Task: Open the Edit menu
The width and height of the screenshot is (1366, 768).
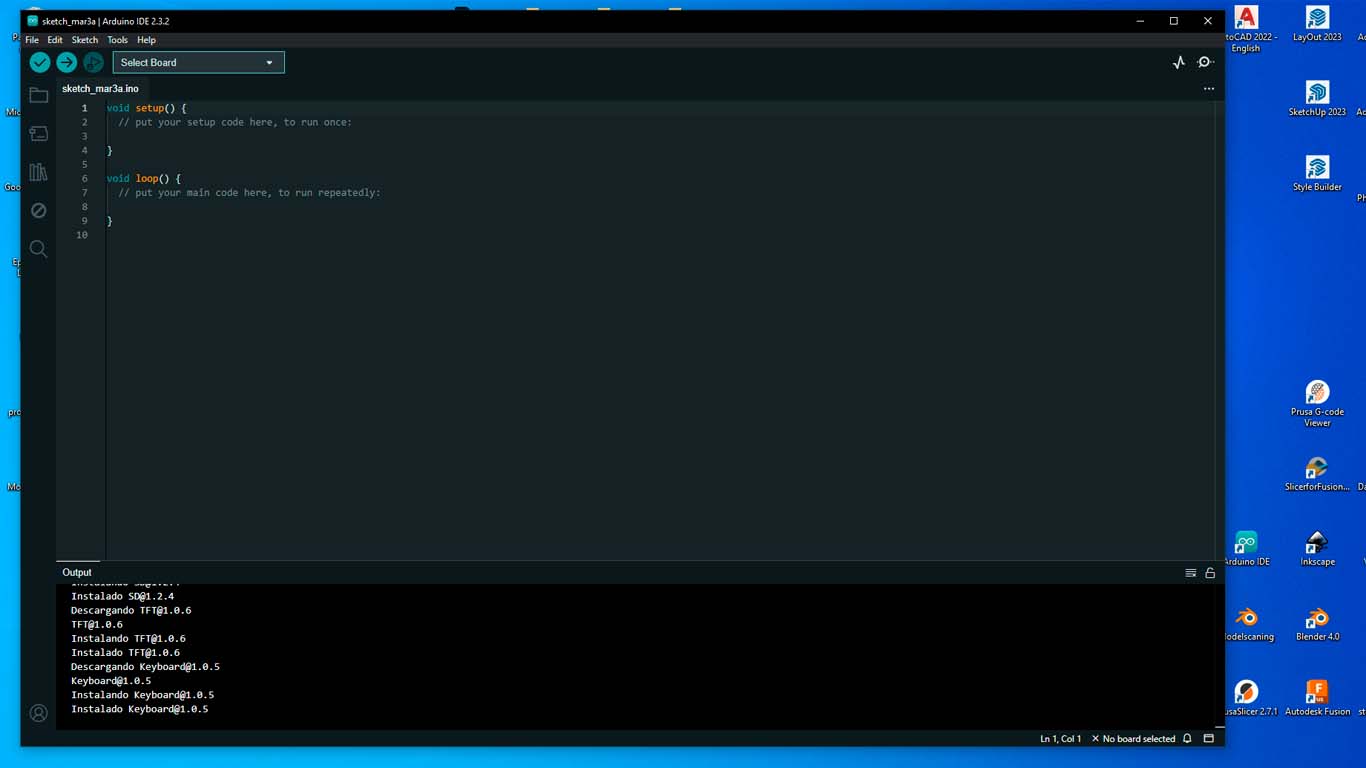Action: click(x=55, y=40)
